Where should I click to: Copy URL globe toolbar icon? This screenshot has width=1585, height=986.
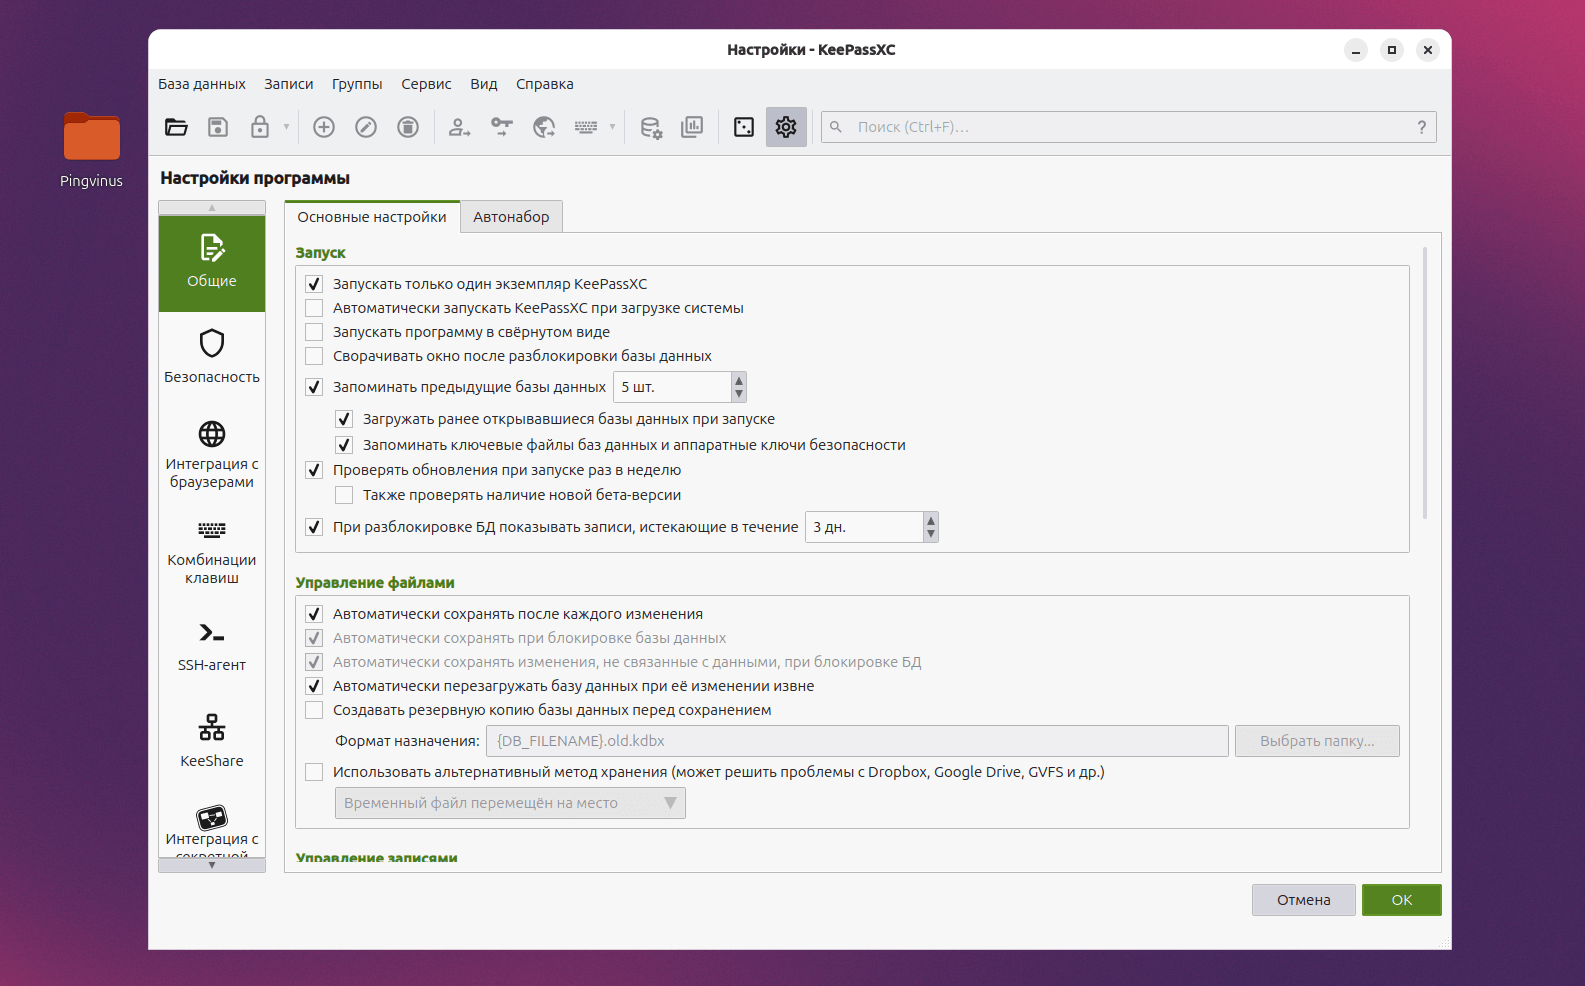544,127
